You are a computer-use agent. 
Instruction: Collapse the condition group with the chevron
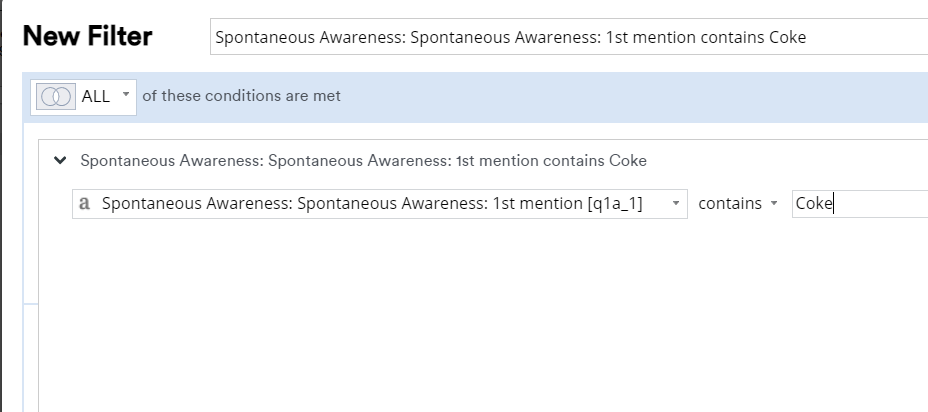pyautogui.click(x=61, y=160)
